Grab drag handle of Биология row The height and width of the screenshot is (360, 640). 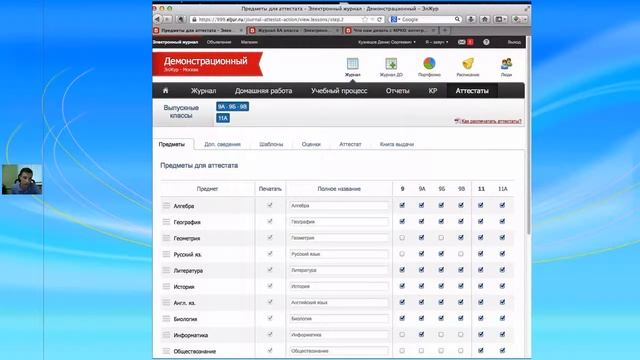(166, 318)
